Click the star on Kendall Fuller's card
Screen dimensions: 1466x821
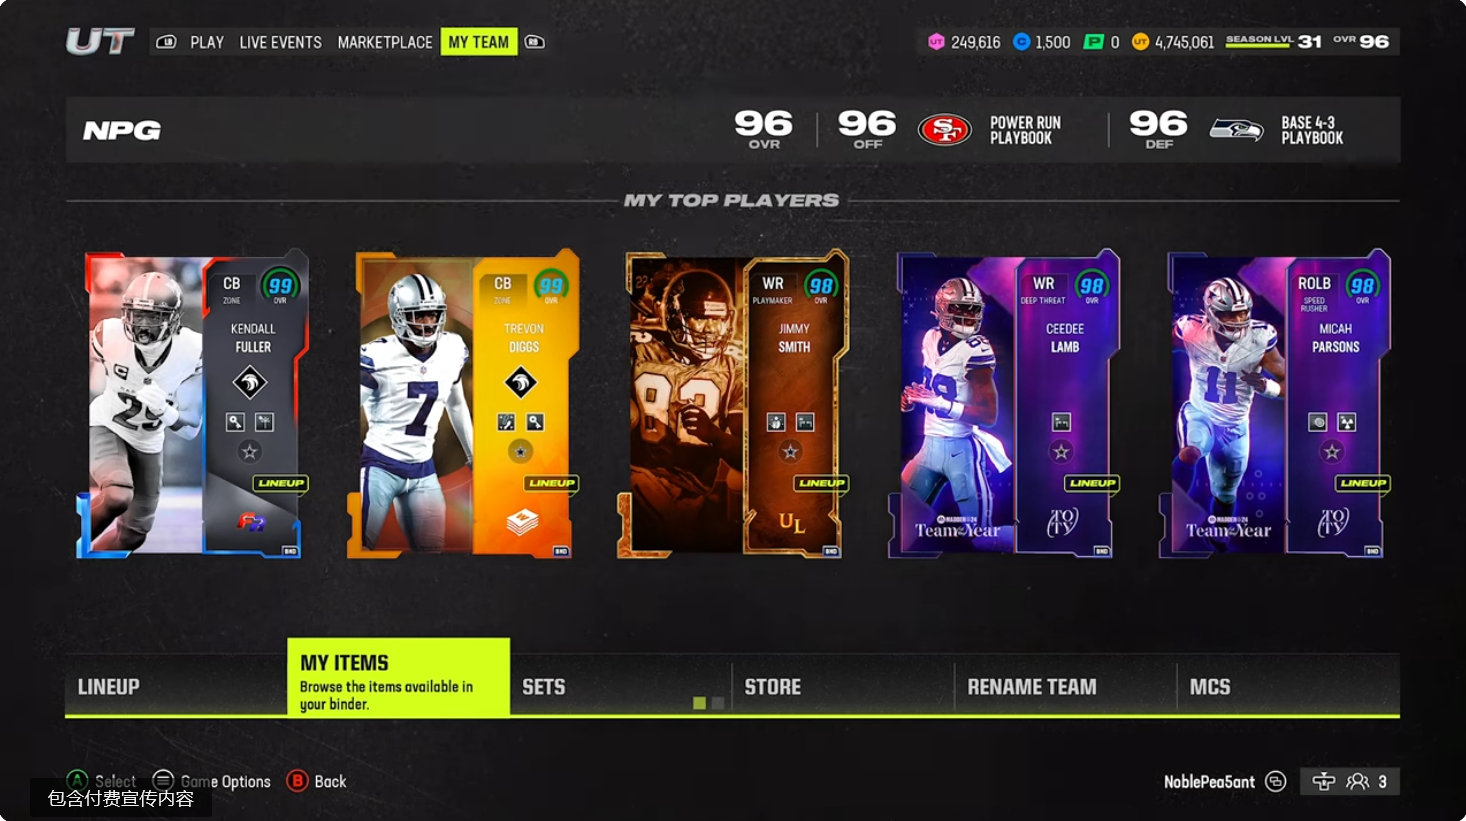pyautogui.click(x=250, y=452)
